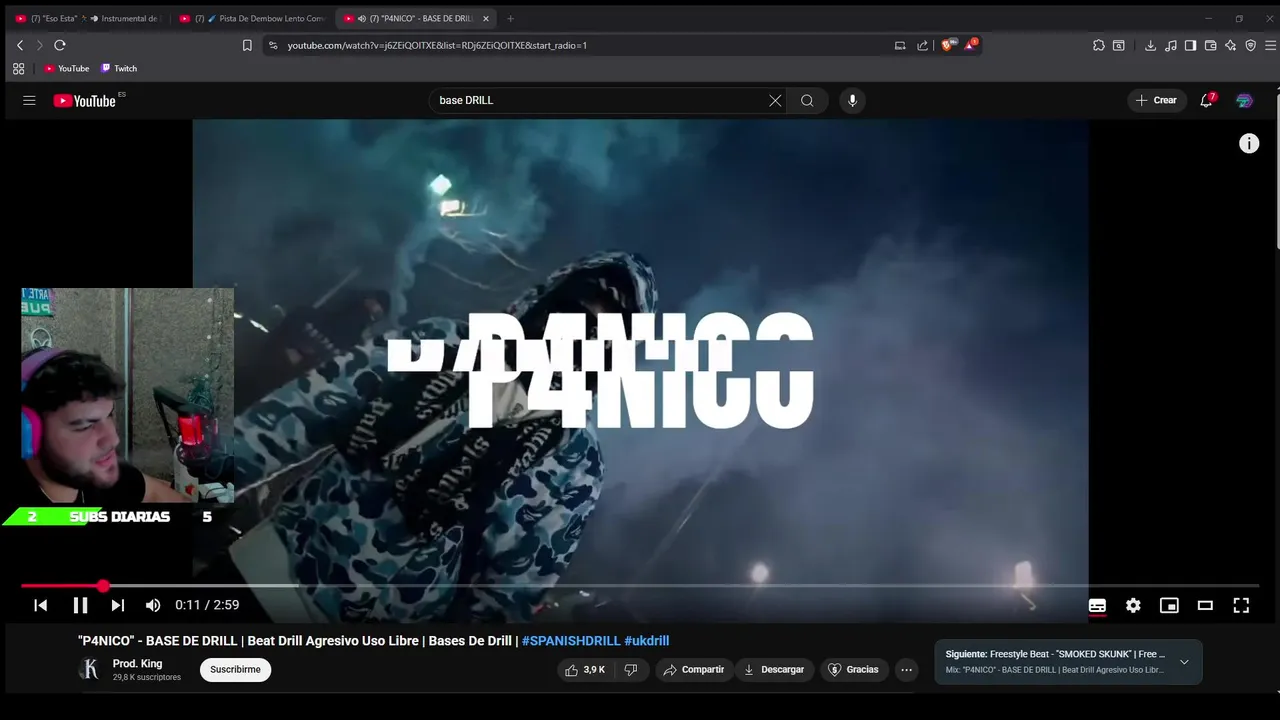
Task: Open the #SPANISHDRILL hashtag link
Action: (571, 641)
